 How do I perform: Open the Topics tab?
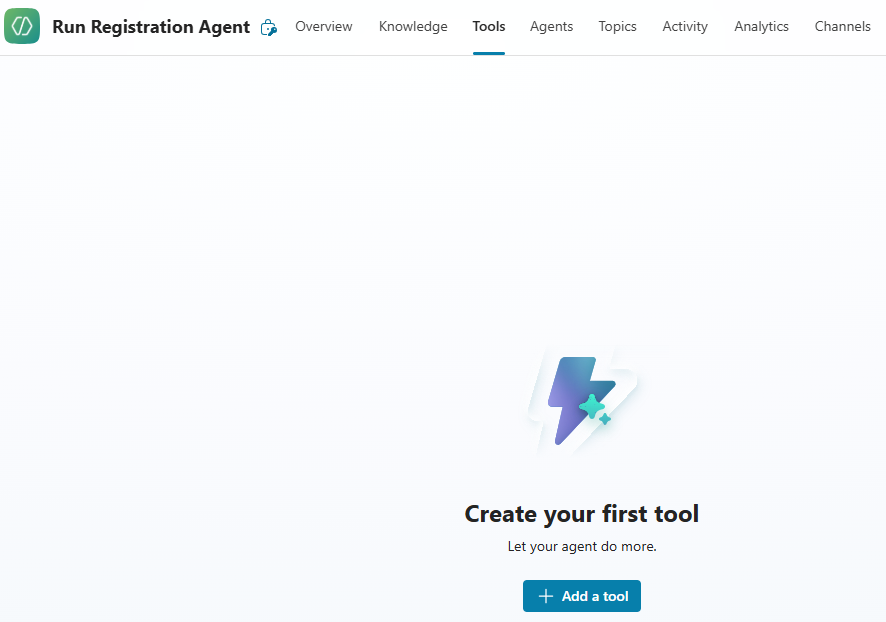[617, 27]
